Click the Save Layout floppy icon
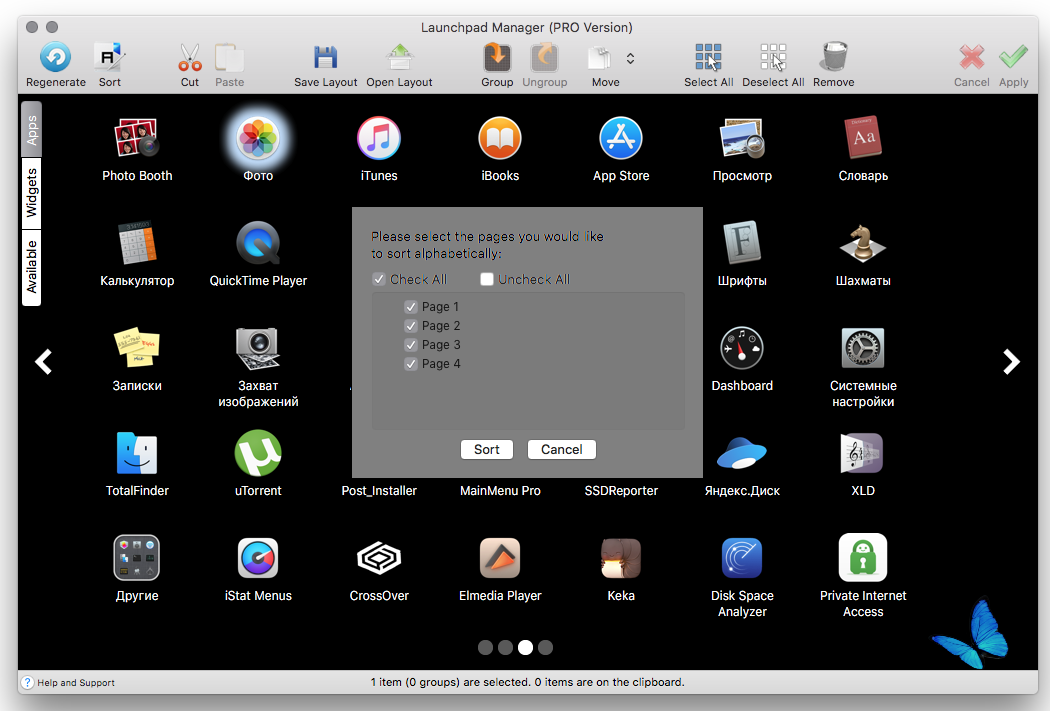The image size is (1050, 711). [325, 58]
